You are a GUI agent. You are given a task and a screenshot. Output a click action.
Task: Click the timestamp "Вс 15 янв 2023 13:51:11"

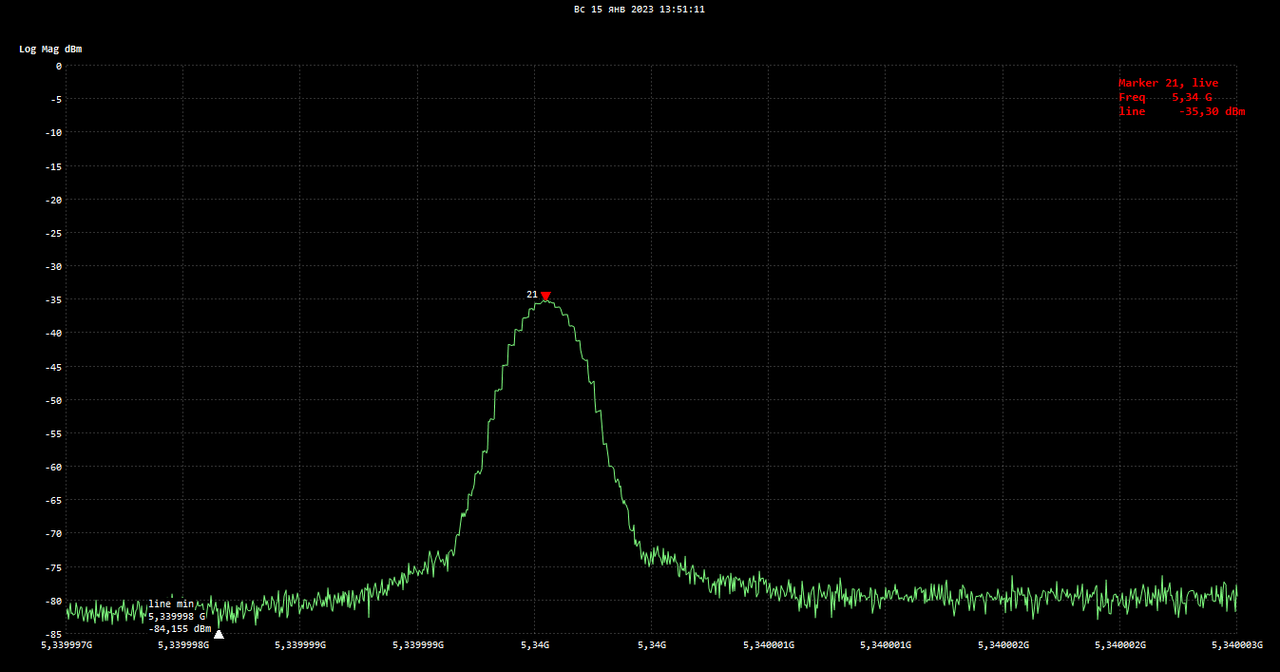pyautogui.click(x=639, y=9)
